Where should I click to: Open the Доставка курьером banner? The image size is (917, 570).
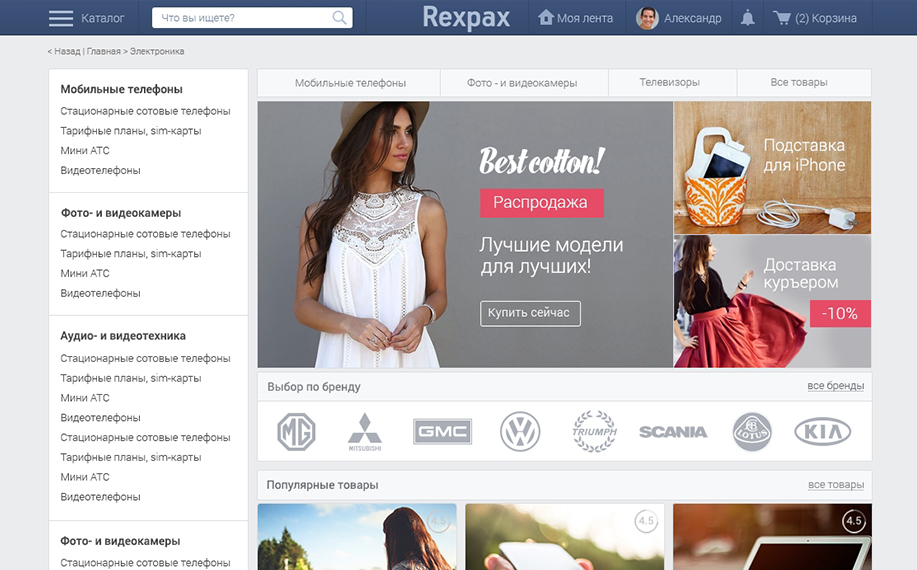coord(772,301)
